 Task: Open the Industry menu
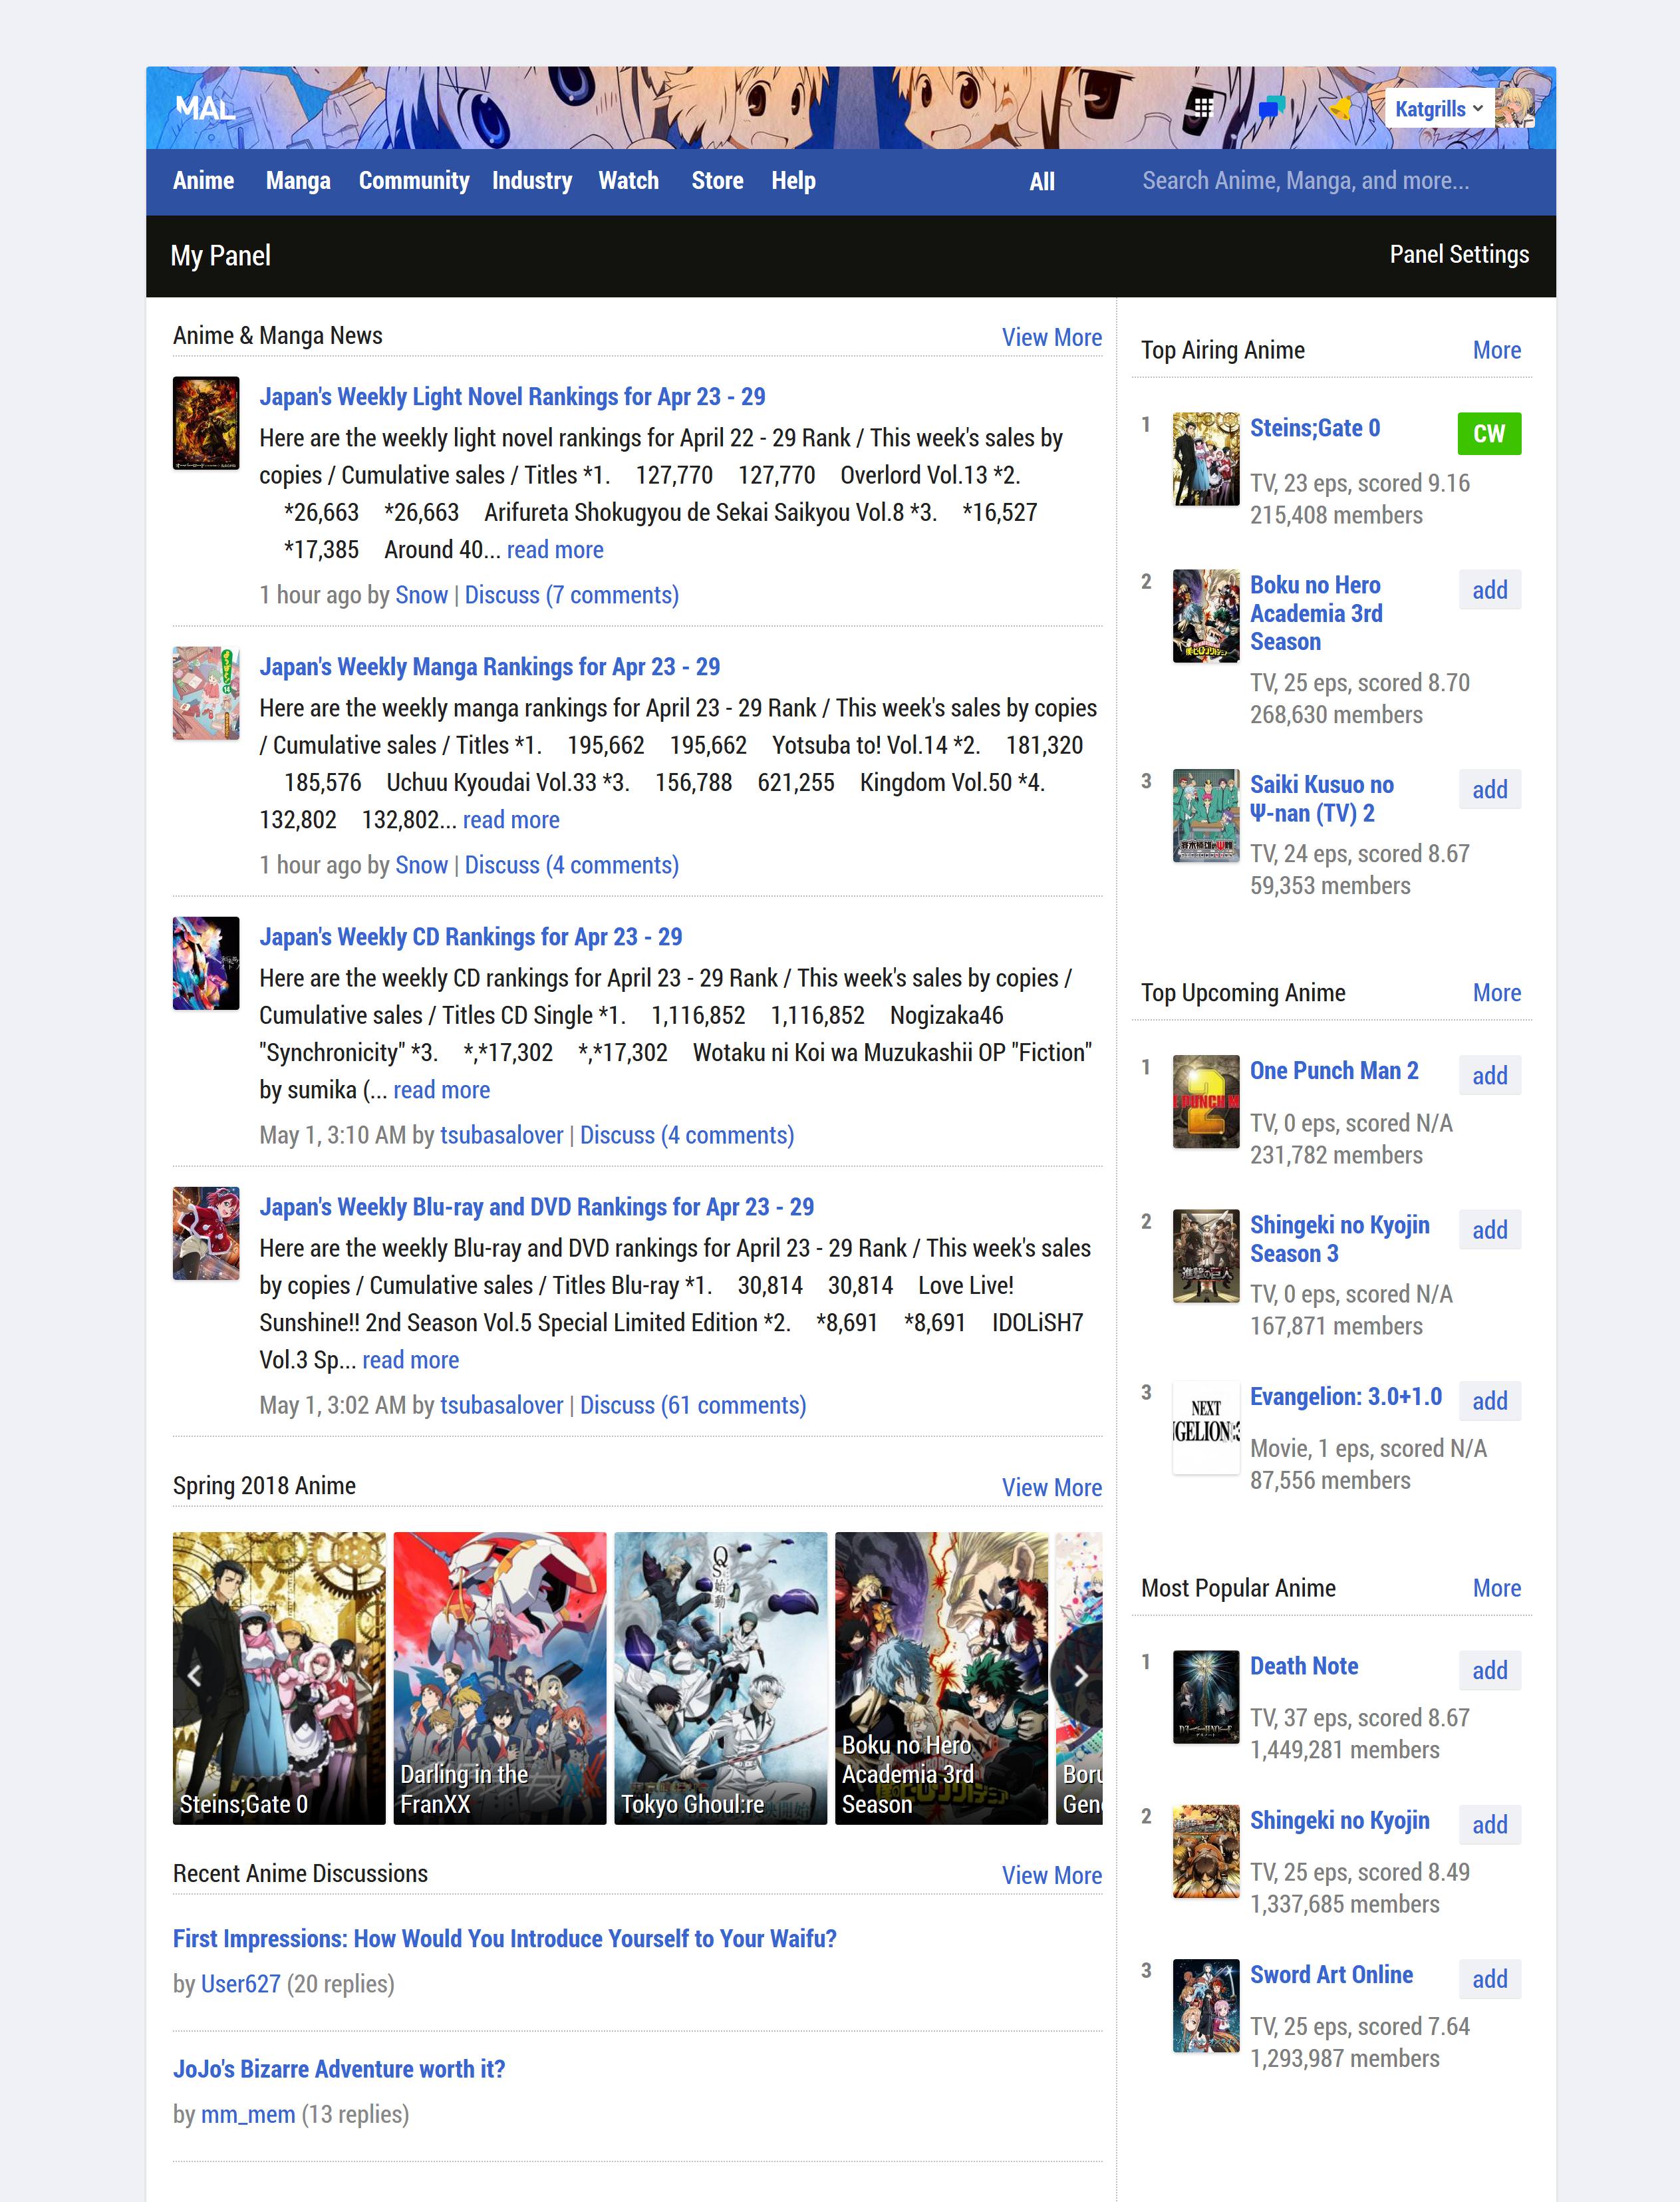[532, 181]
